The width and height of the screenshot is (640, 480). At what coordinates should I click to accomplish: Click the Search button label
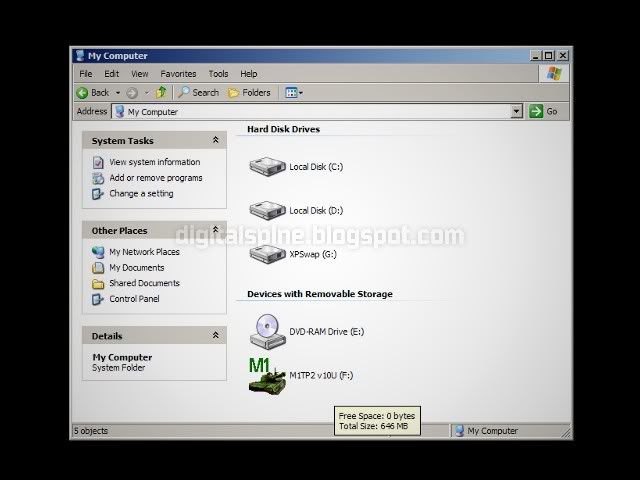tap(206, 93)
